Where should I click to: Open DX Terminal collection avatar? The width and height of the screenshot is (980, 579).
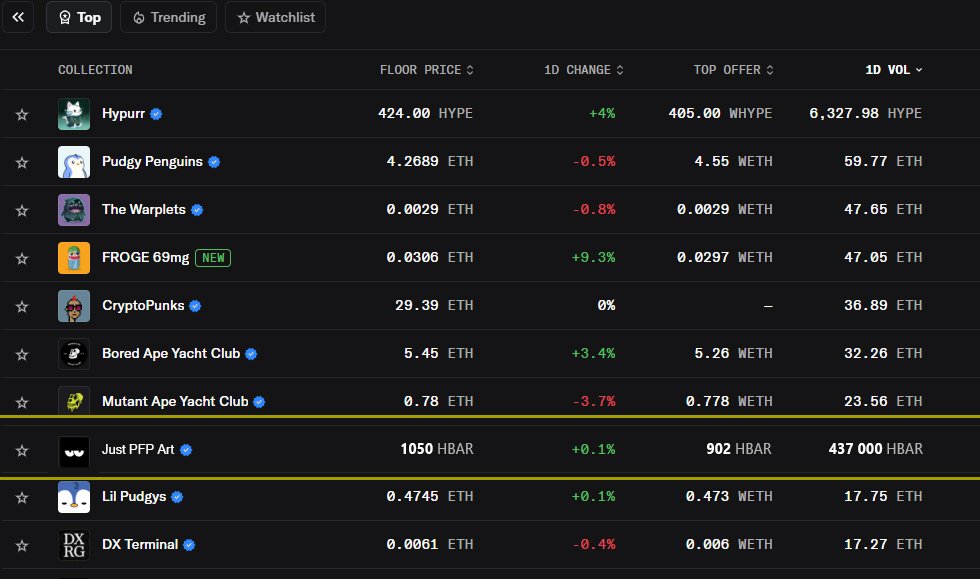point(74,545)
